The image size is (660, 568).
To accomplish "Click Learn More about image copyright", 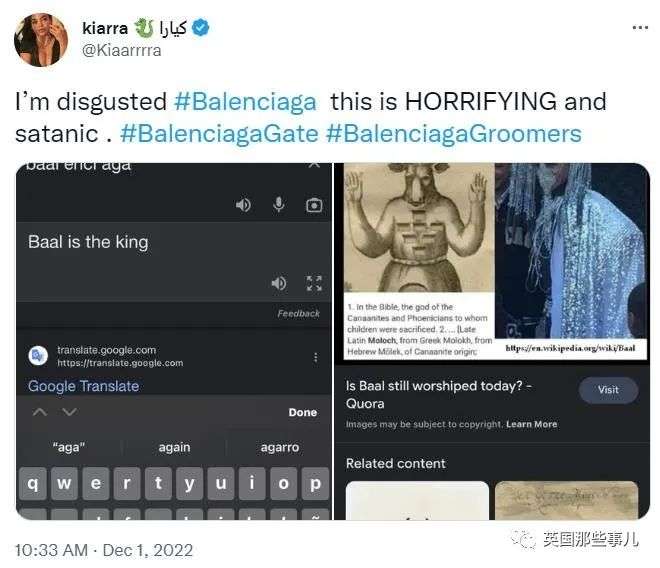I will coord(532,424).
